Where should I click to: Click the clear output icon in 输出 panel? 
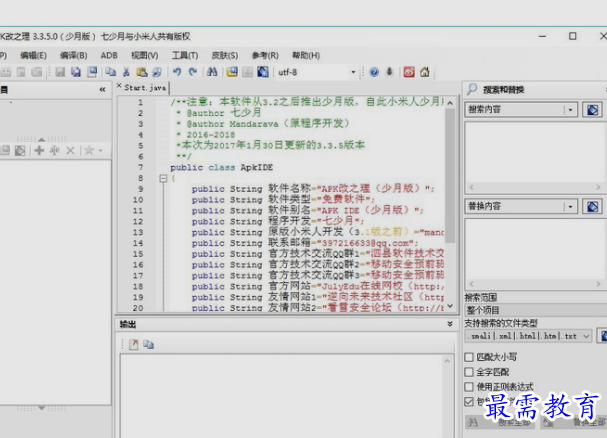pos(134,344)
